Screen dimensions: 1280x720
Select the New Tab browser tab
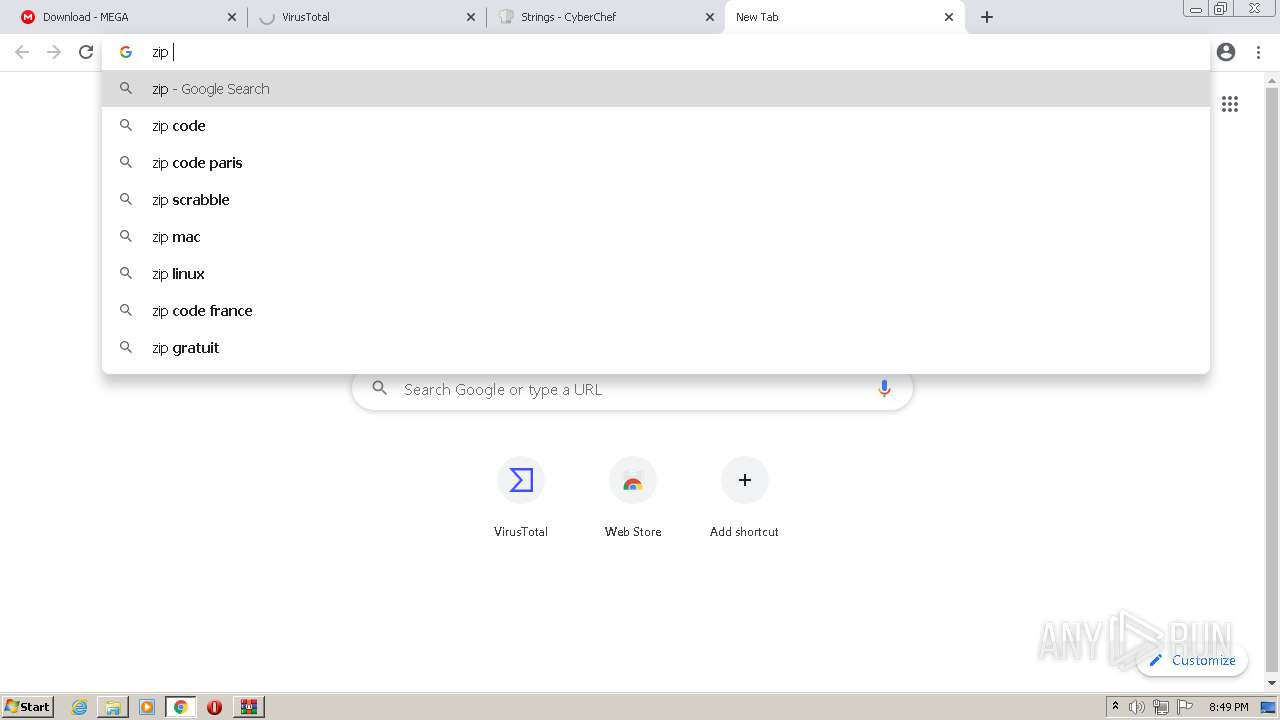click(845, 17)
